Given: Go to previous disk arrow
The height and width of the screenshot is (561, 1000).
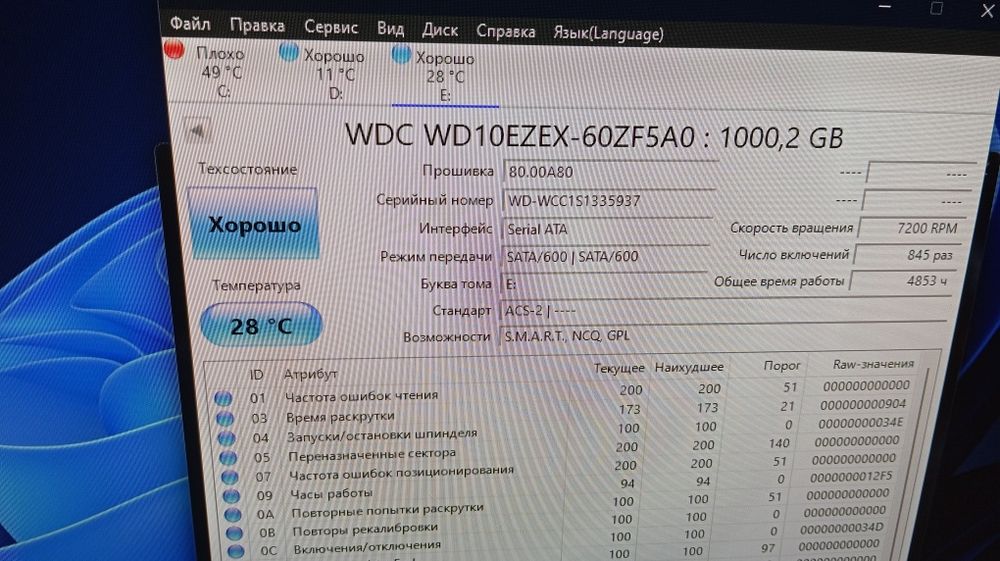Looking at the screenshot, I should (196, 131).
